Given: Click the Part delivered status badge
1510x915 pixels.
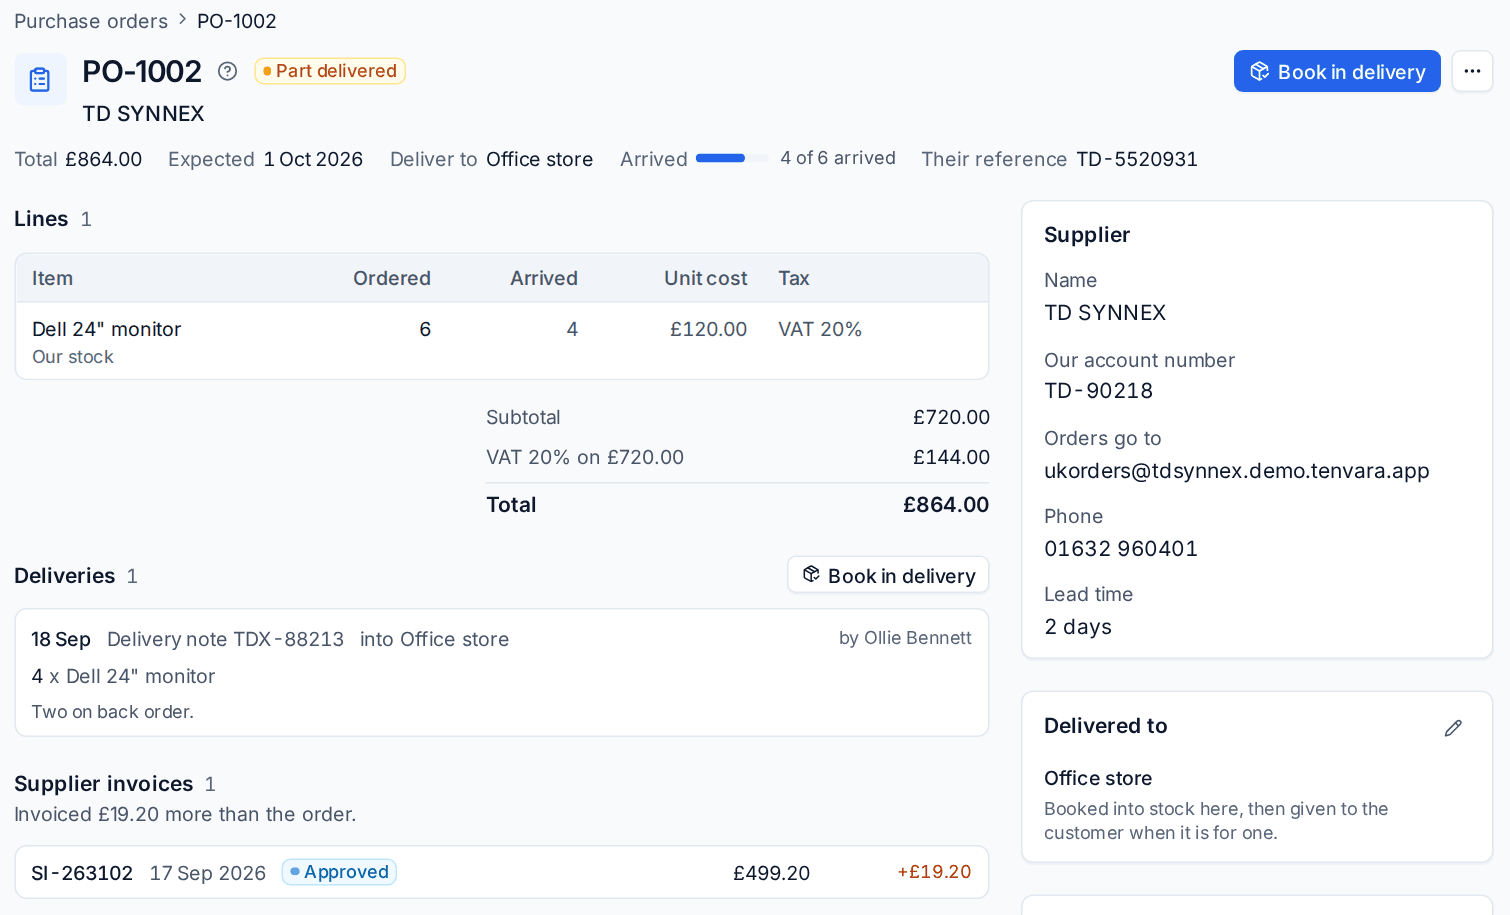Looking at the screenshot, I should tap(330, 71).
